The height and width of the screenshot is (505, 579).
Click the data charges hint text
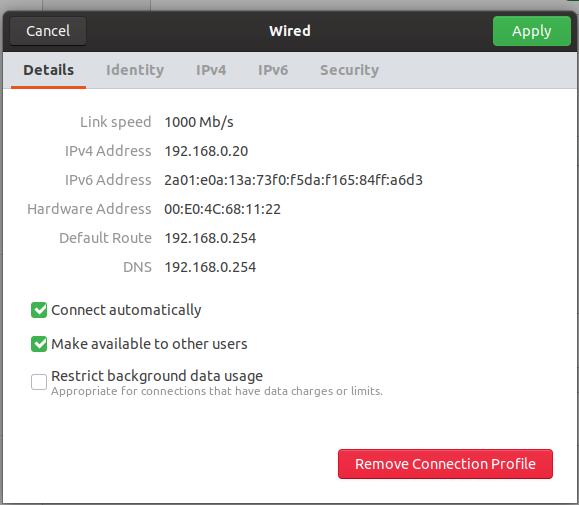click(217, 391)
